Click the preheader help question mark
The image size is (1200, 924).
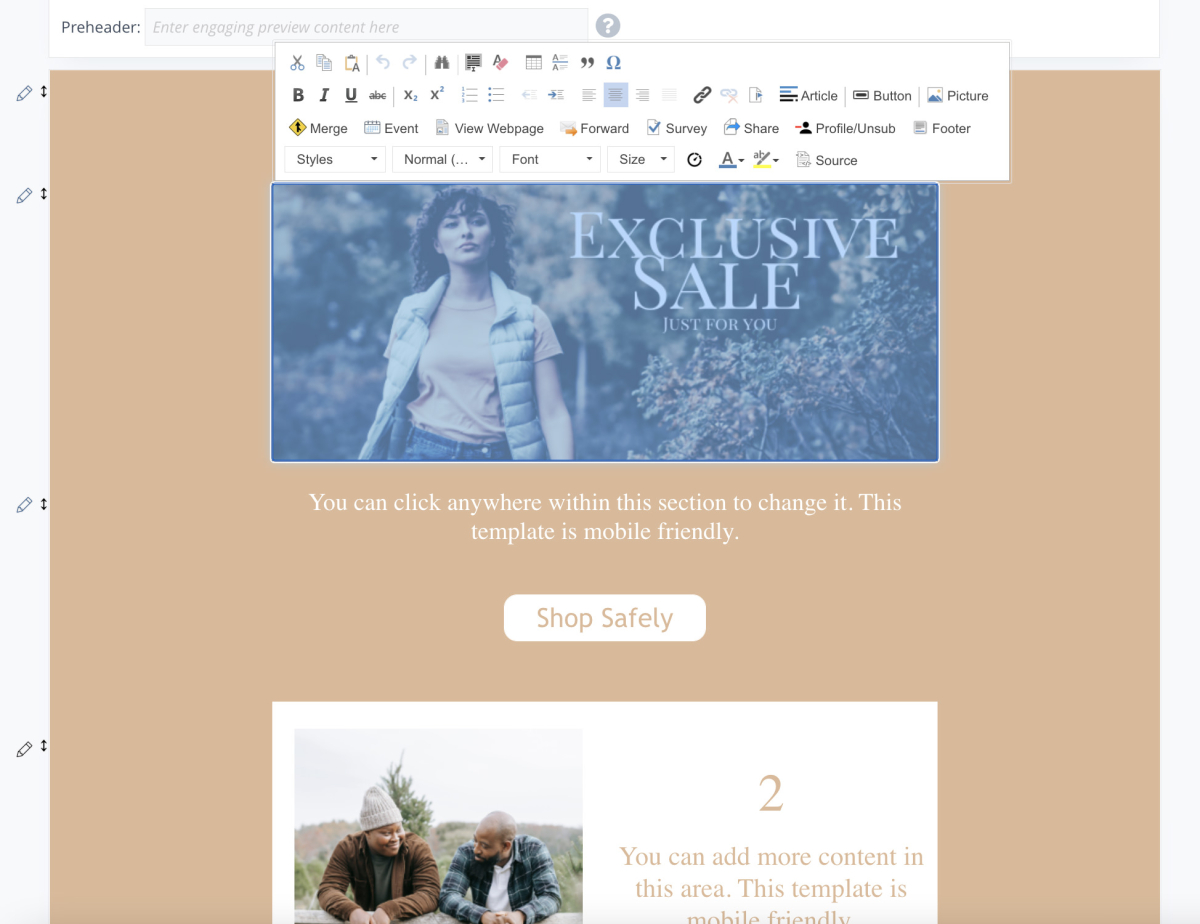tap(608, 27)
